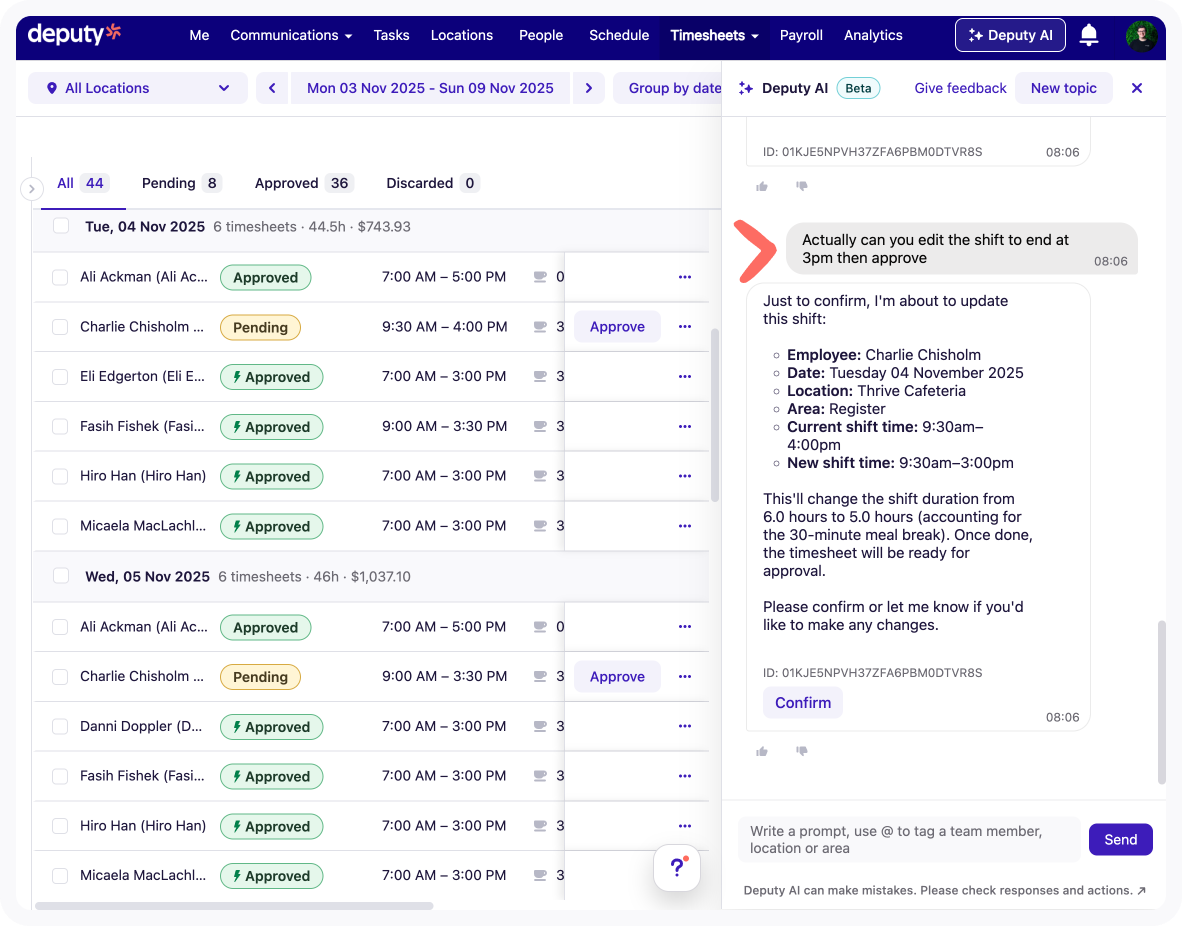Select all Tue, 04 Nov 2025 timesheets checkbox
The height and width of the screenshot is (926, 1182).
[x=61, y=227]
